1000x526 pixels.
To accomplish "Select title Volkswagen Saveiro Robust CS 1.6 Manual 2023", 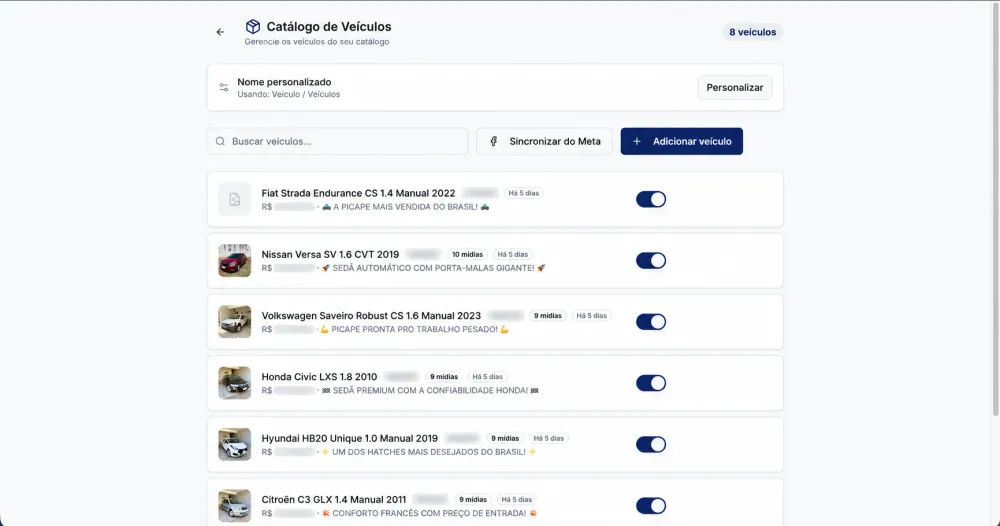I will click(371, 316).
